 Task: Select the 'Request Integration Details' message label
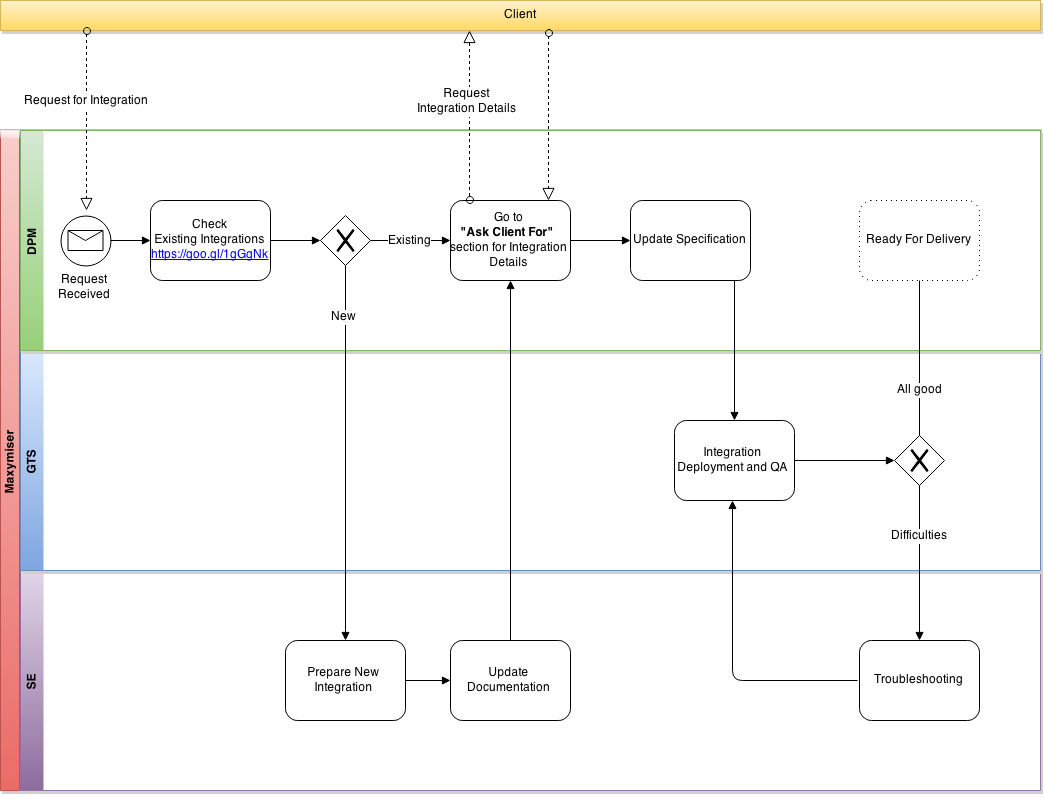point(466,101)
